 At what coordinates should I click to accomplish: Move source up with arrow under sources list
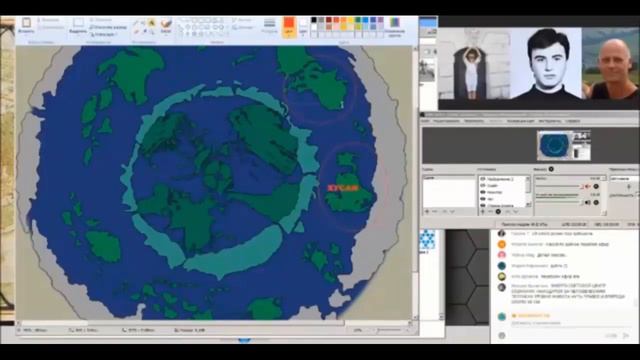[x=507, y=211]
